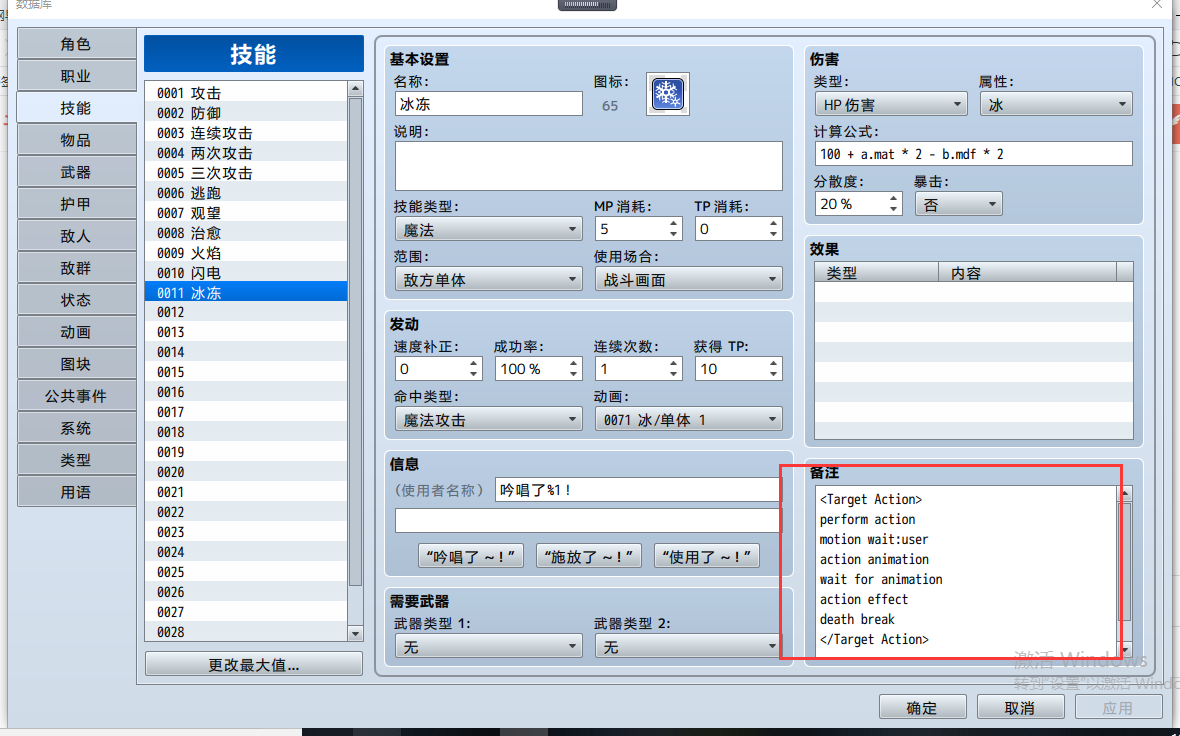Click the TP 消耗 spinner box
1180x736 pixels.
[x=738, y=229]
